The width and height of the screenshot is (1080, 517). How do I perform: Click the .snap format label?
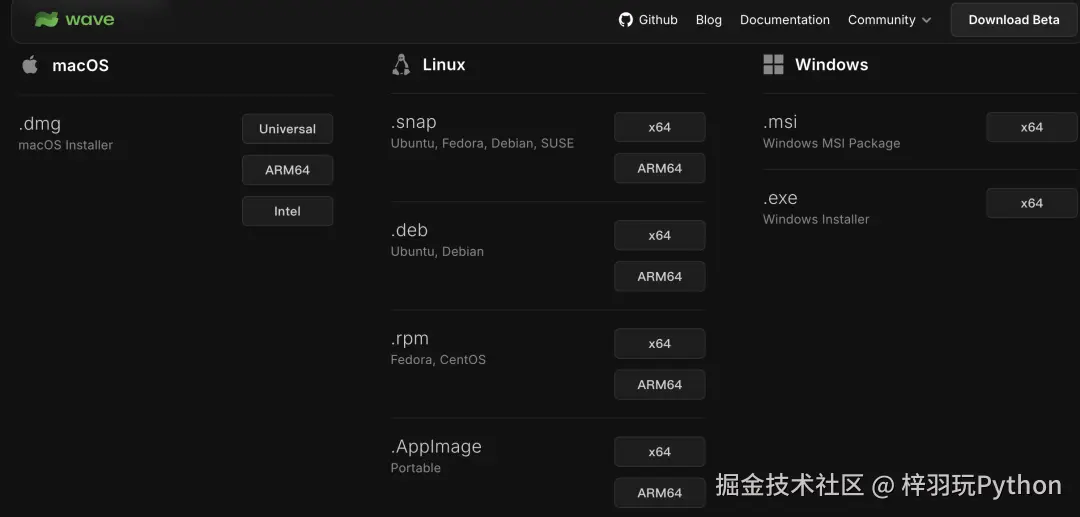[414, 123]
